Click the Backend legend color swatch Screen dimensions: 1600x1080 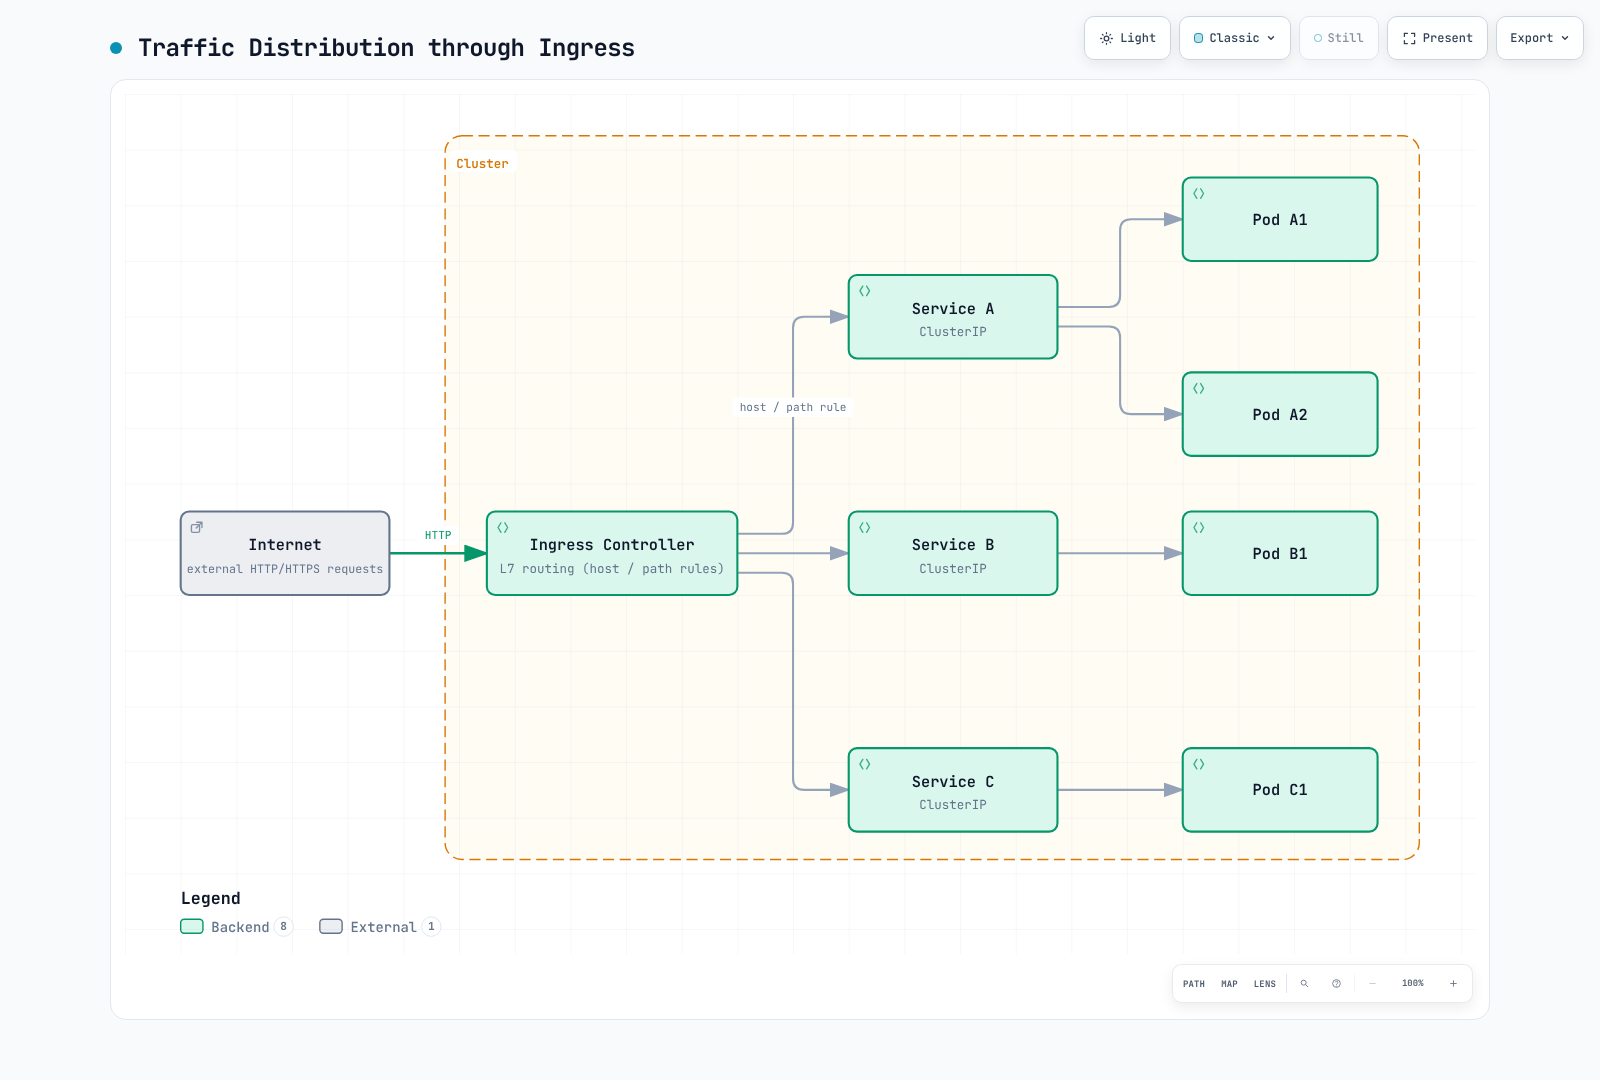point(192,926)
